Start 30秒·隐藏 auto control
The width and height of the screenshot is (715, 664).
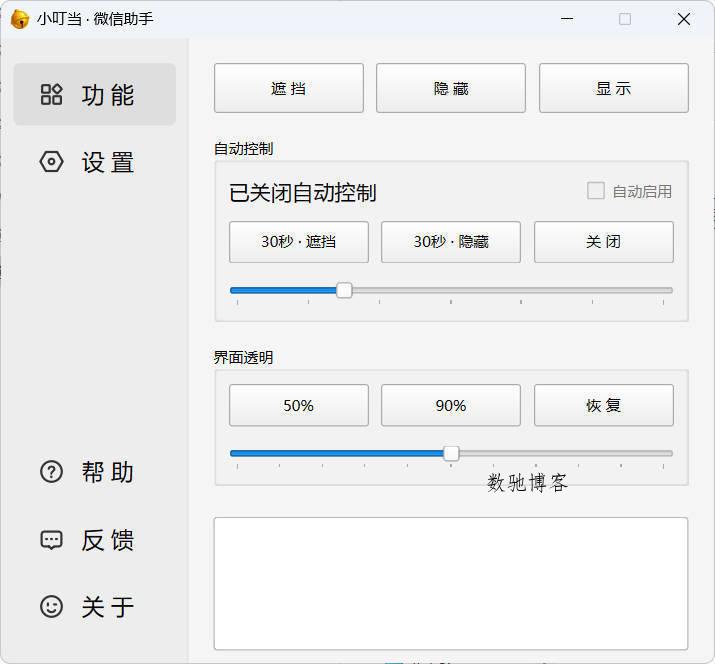coord(451,242)
